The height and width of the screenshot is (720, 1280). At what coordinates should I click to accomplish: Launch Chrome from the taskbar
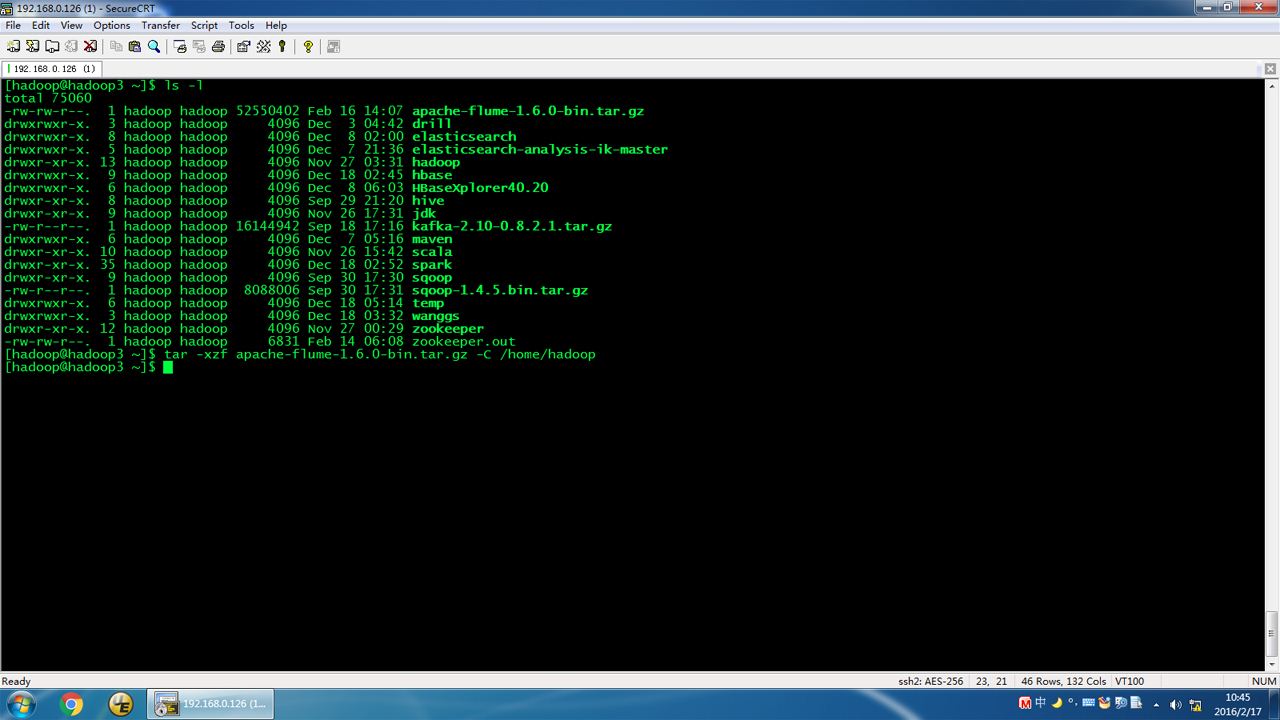tap(72, 704)
